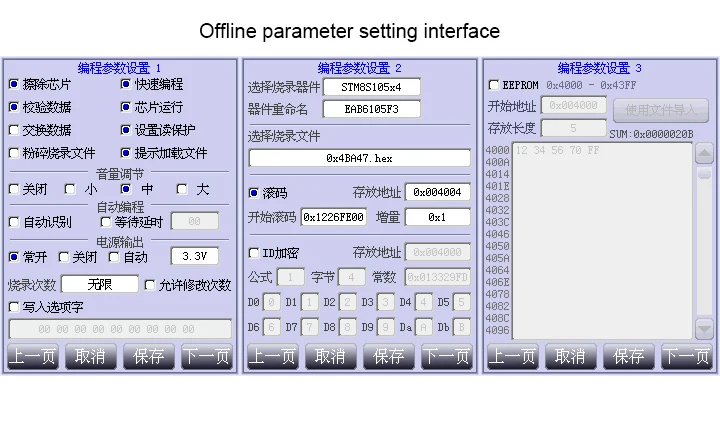The image size is (720, 430).
Task: Toggle 滚码 rolling code option
Action: pyautogui.click(x=253, y=193)
